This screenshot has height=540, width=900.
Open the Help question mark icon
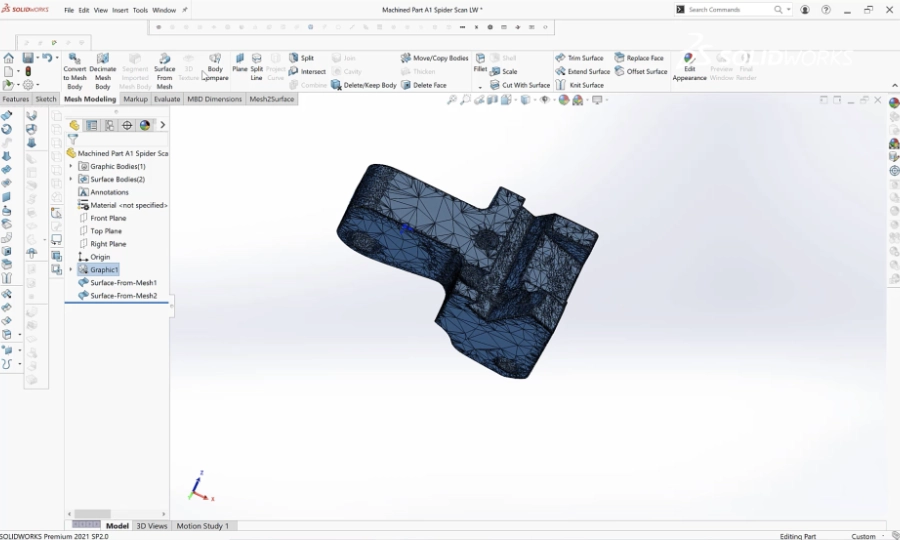click(825, 10)
